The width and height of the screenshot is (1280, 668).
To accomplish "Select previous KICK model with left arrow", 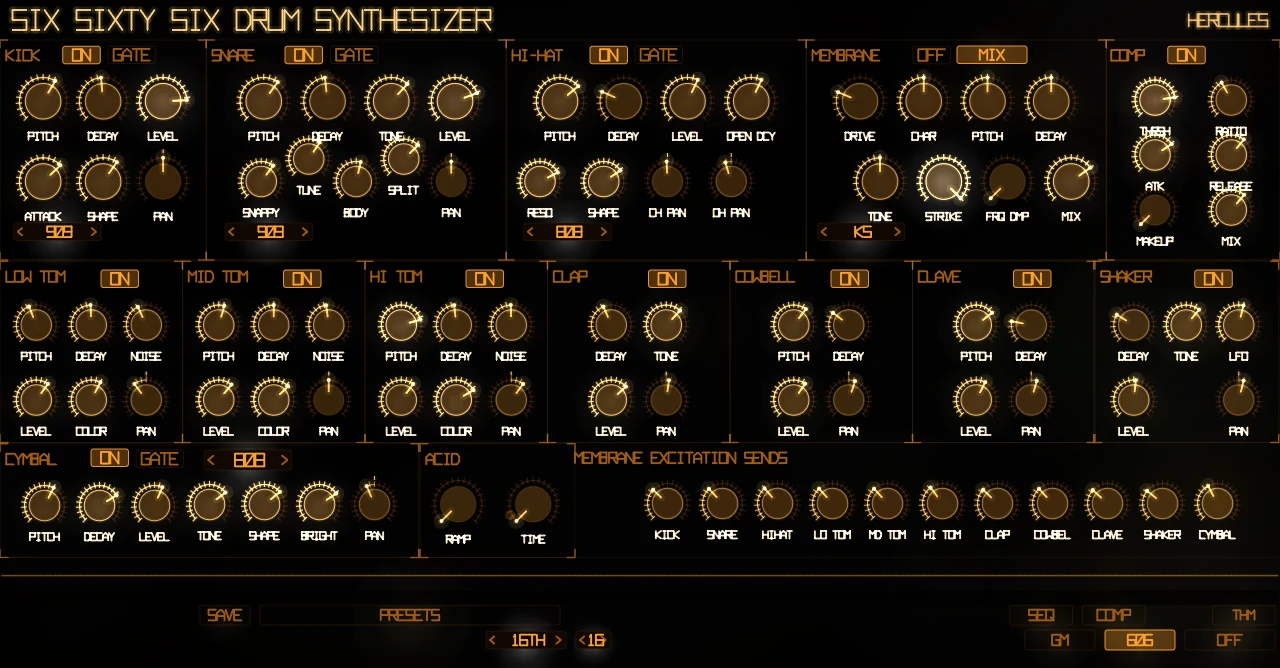I will coord(21,232).
